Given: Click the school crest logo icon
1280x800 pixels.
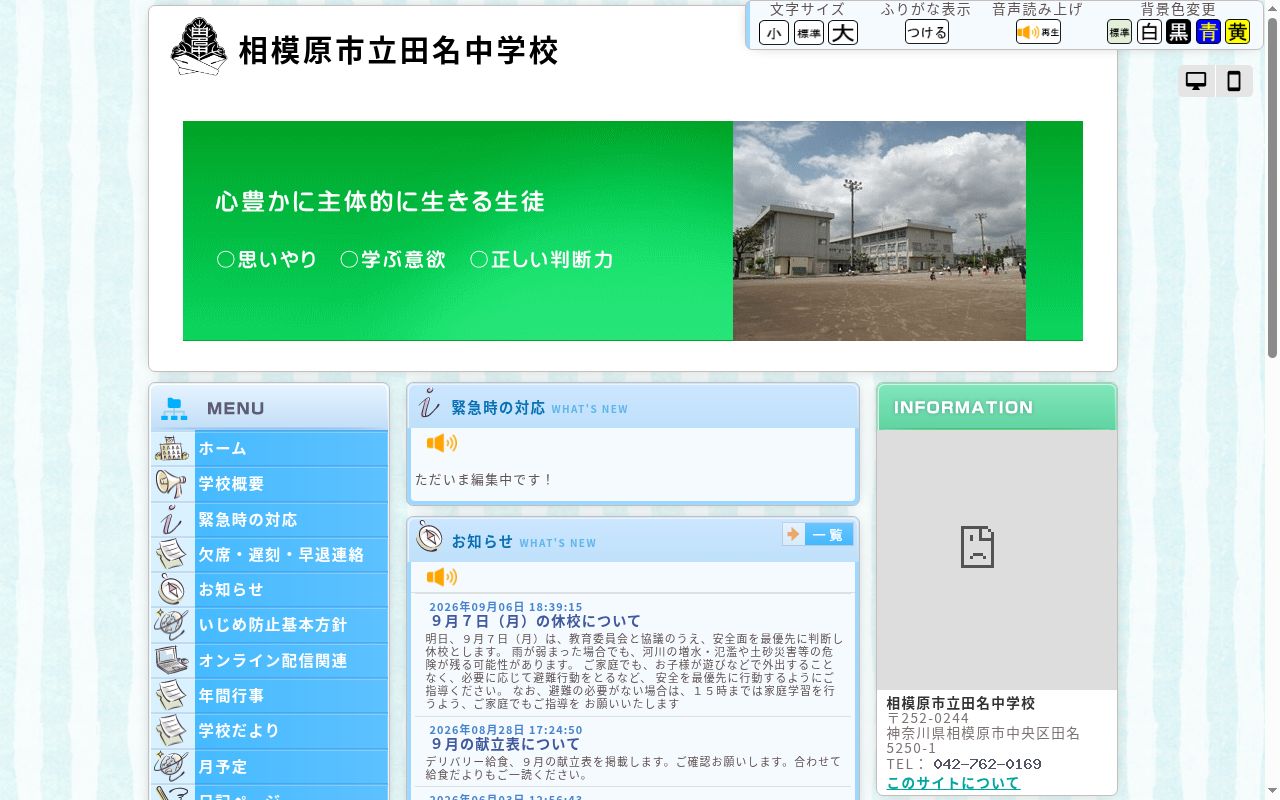Looking at the screenshot, I should (x=198, y=47).
